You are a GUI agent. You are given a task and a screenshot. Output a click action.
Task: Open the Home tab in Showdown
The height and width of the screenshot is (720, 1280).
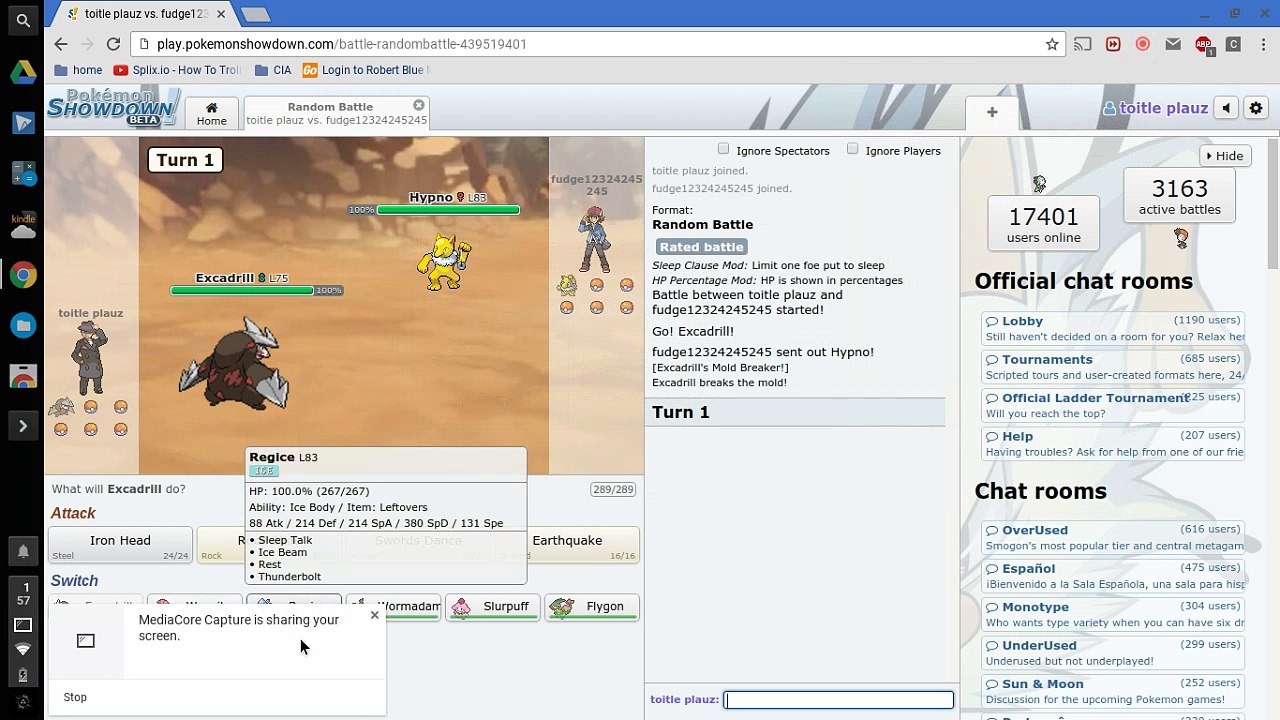[211, 113]
